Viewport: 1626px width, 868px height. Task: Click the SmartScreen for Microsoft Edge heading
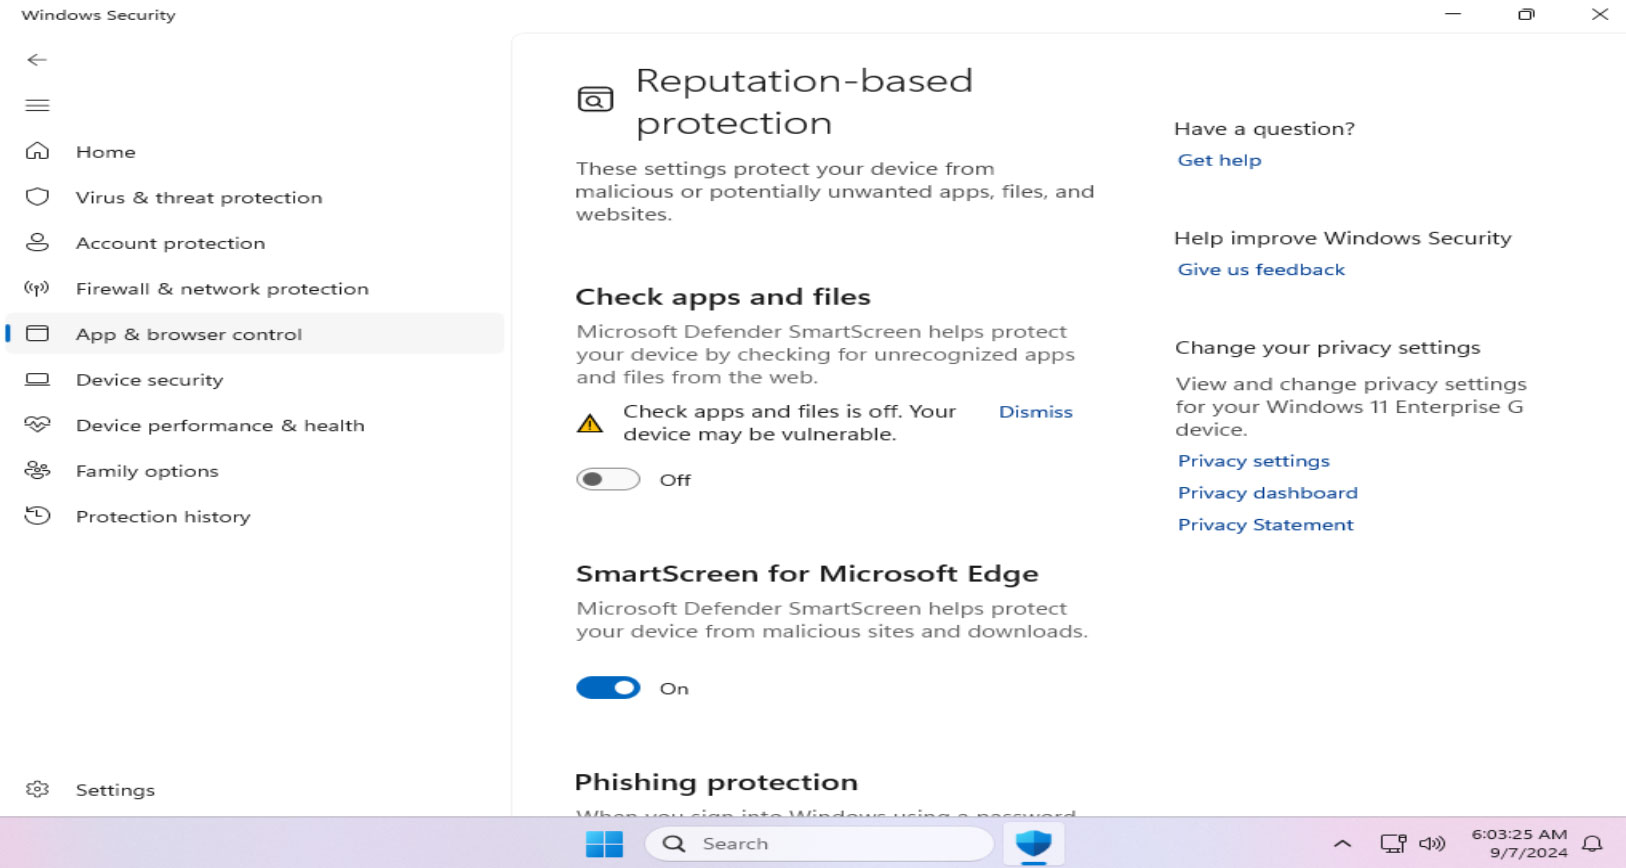807,573
